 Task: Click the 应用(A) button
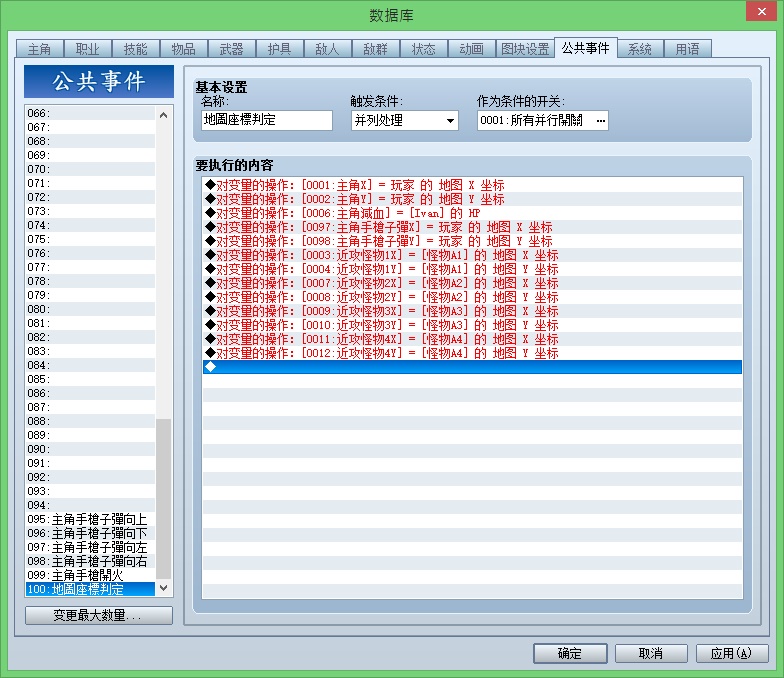(732, 654)
